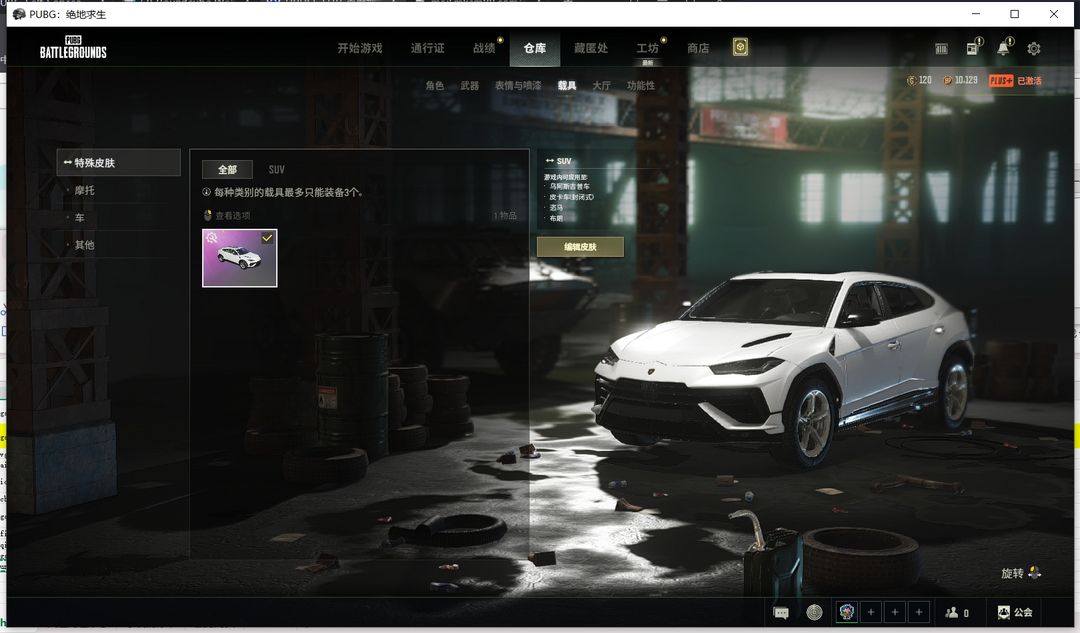This screenshot has width=1080, height=633.
Task: Open the 战绩 tab
Action: click(484, 48)
